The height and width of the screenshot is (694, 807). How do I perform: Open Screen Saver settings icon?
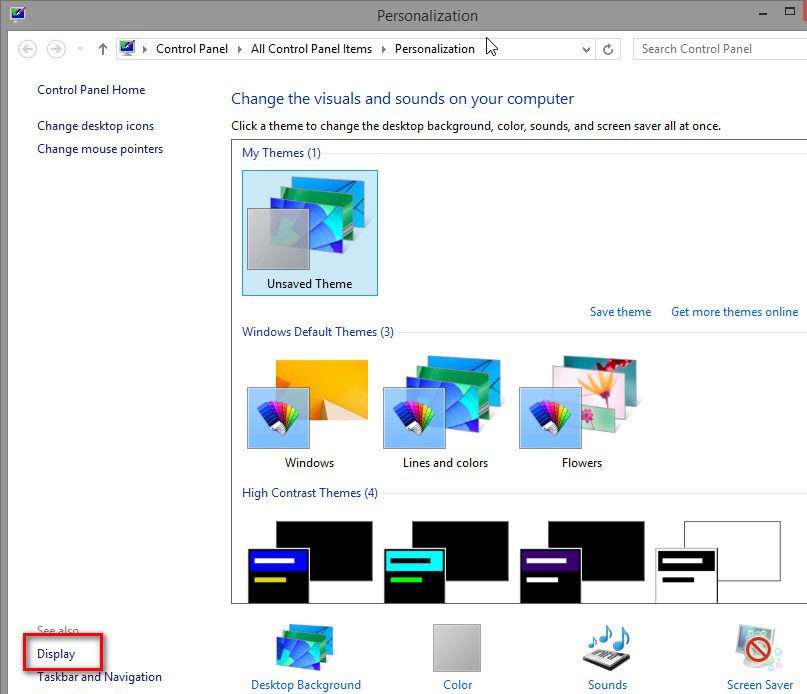click(760, 648)
